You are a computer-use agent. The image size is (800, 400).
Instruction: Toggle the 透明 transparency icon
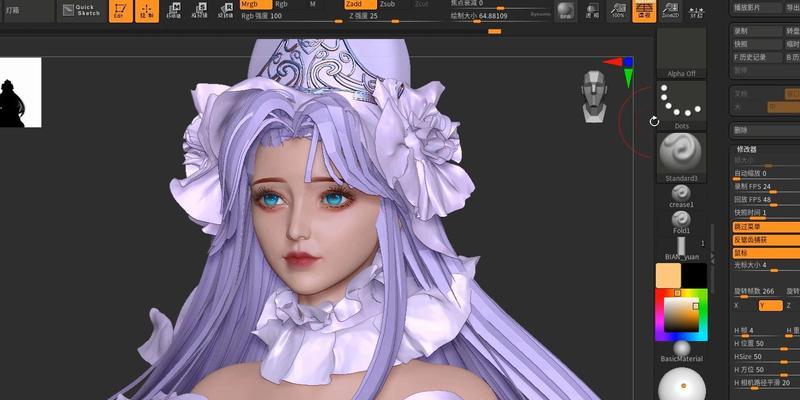click(592, 11)
